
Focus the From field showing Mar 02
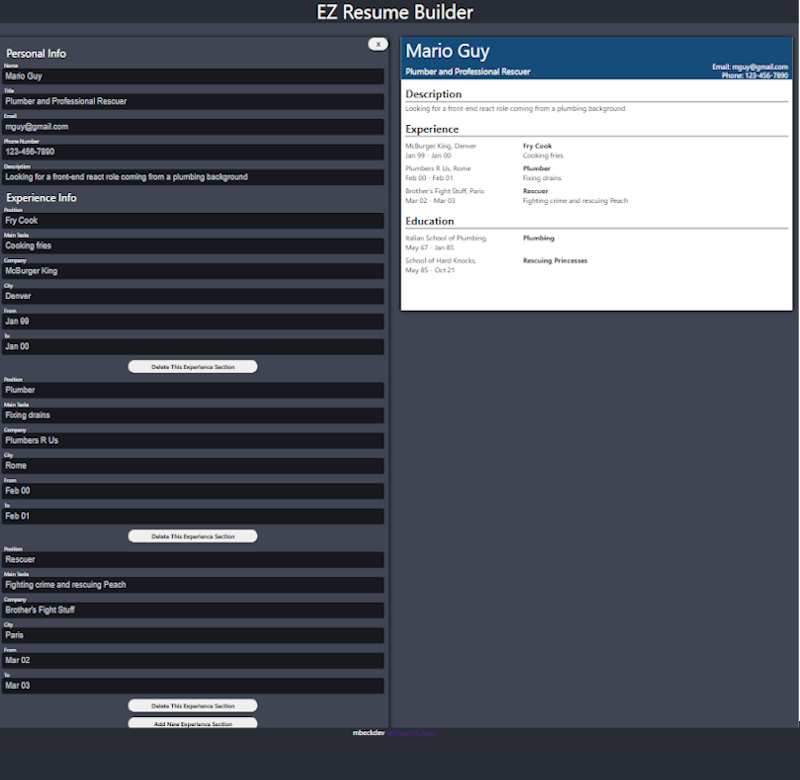coord(193,661)
